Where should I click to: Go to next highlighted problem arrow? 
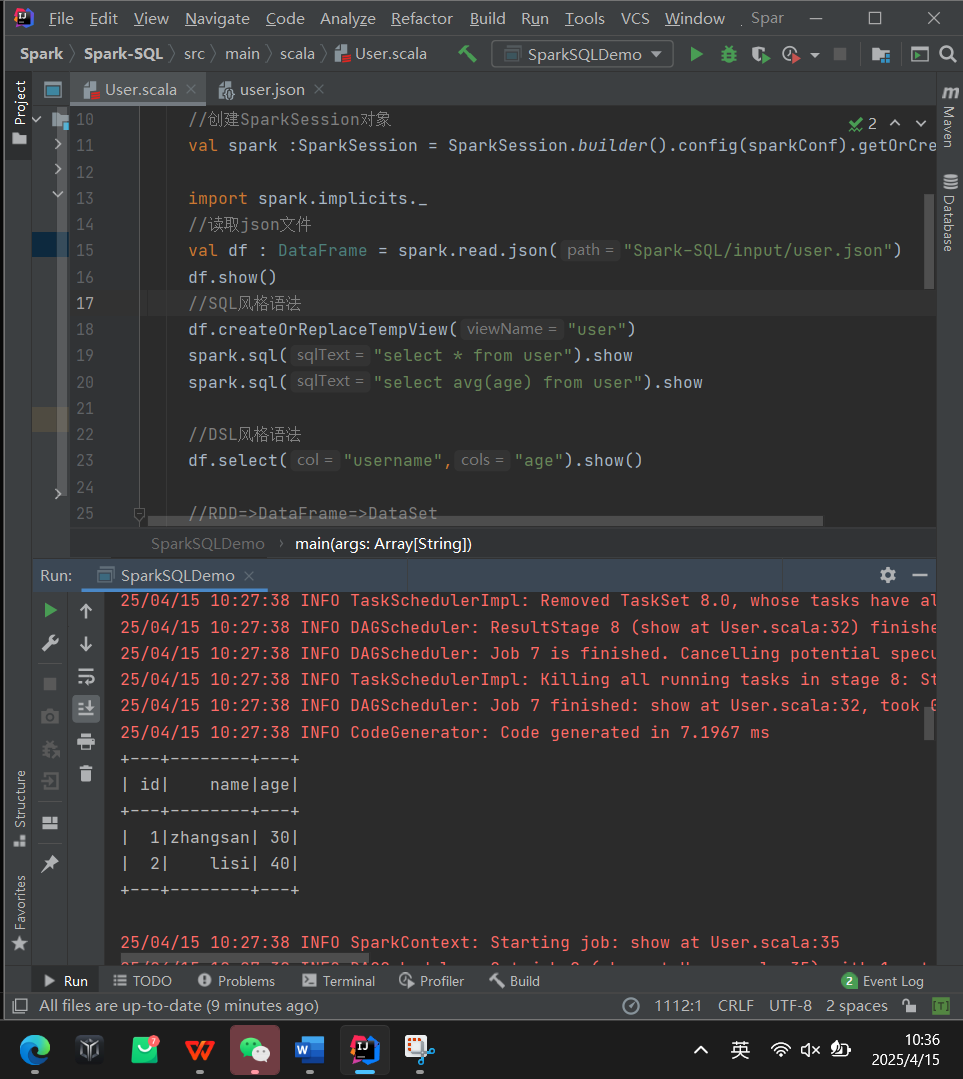pos(921,123)
